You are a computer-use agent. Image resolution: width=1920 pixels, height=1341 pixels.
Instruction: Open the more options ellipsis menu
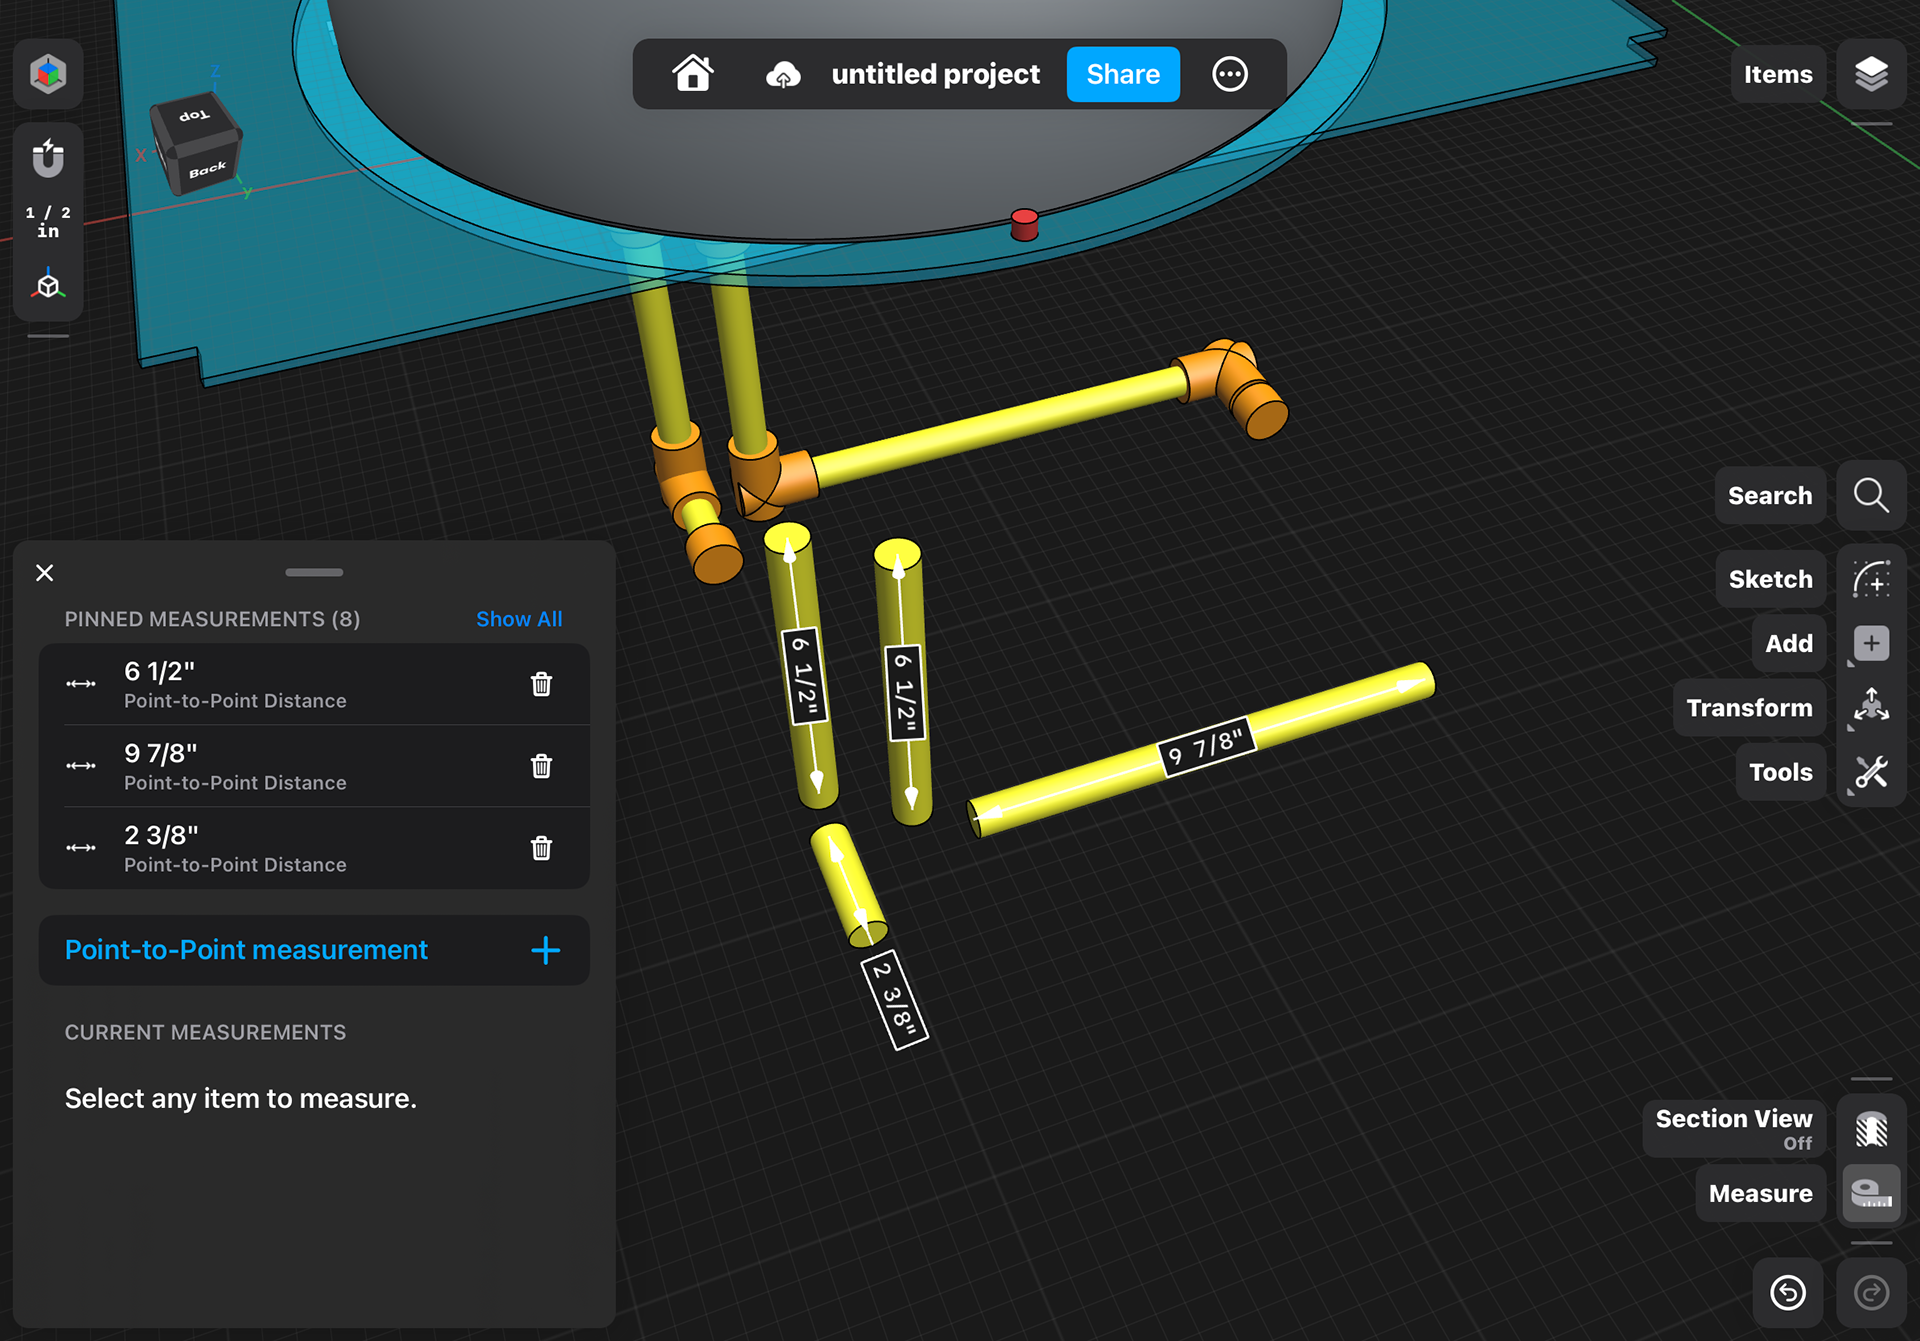[x=1230, y=74]
